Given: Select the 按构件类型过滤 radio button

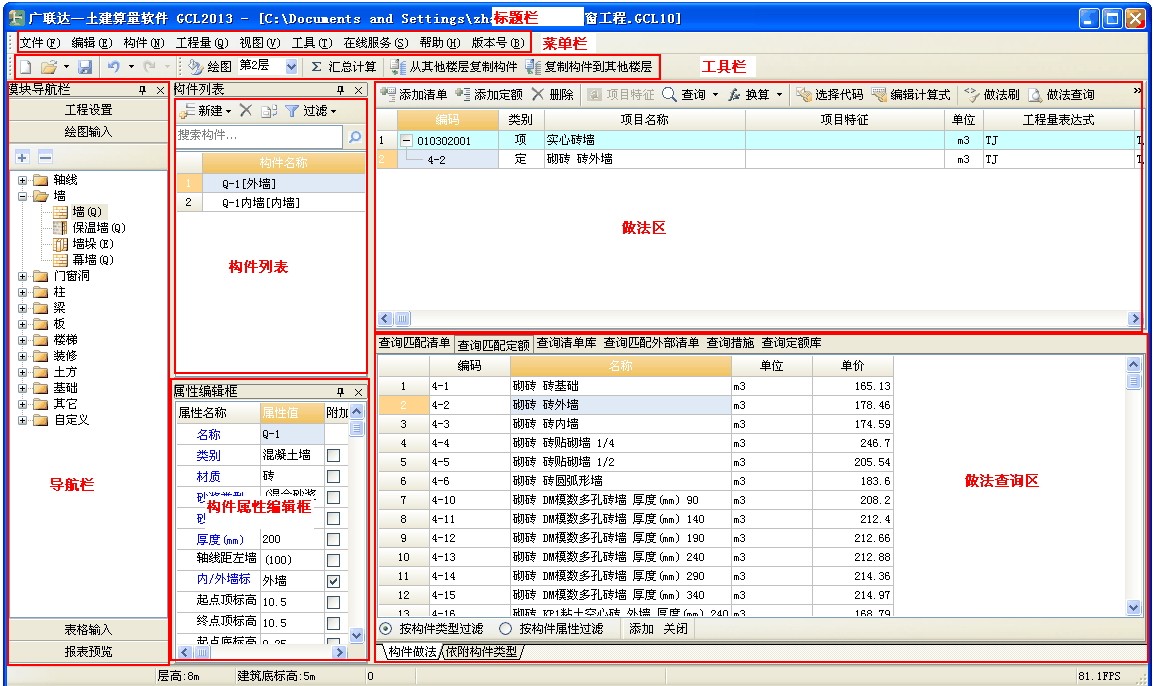Looking at the screenshot, I should click(x=385, y=629).
